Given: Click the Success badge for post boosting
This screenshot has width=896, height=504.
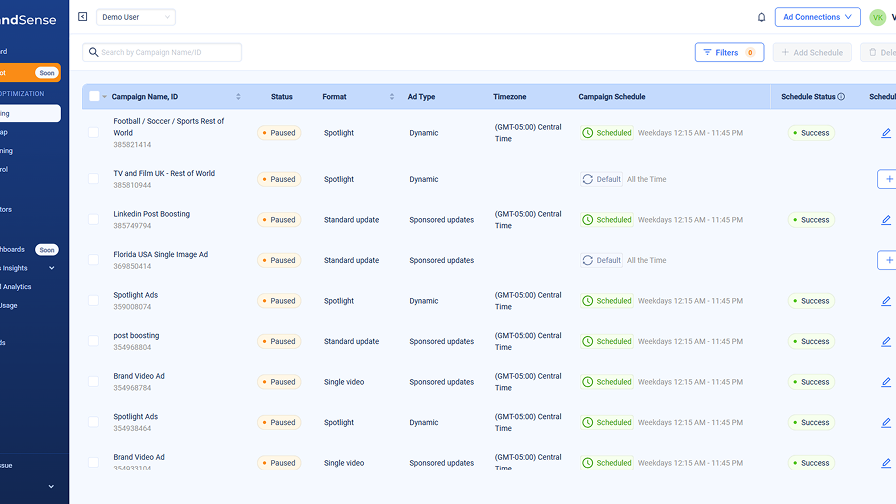Looking at the screenshot, I should (811, 341).
